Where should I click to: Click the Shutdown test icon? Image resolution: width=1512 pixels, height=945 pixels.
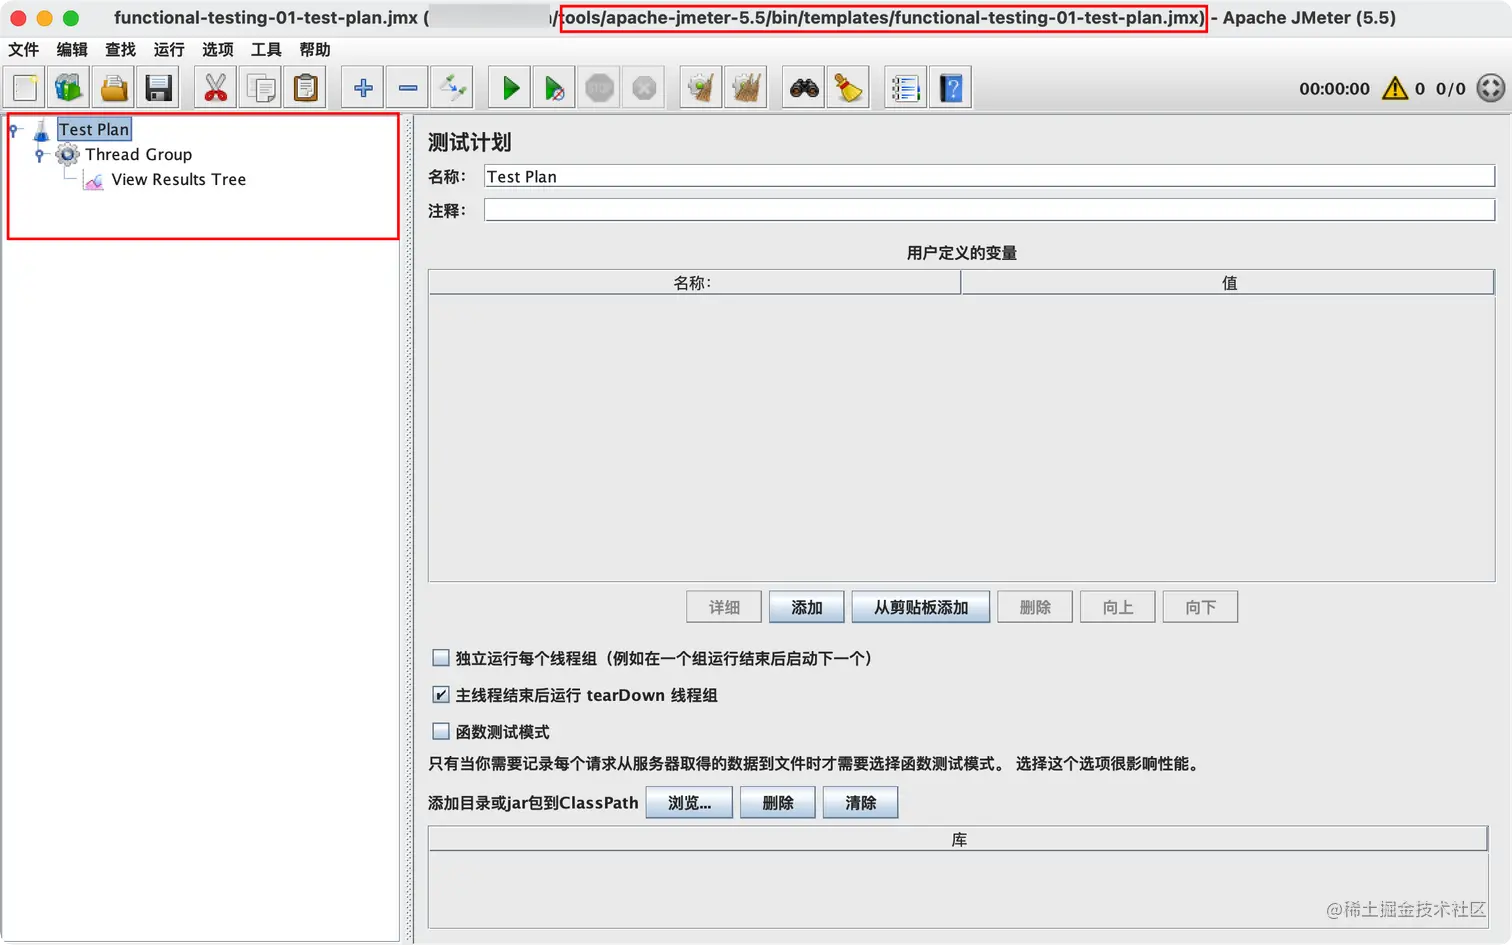(x=644, y=88)
